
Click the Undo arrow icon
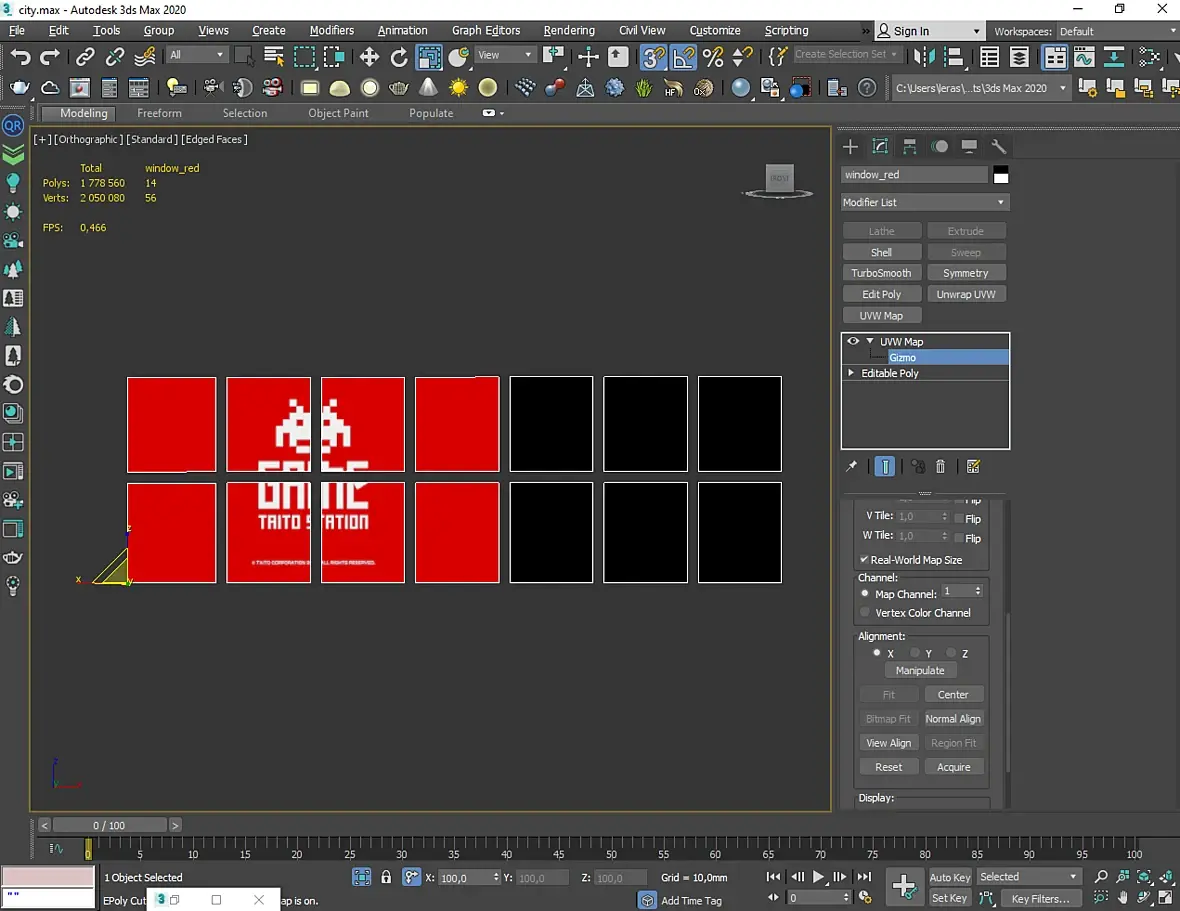point(20,57)
